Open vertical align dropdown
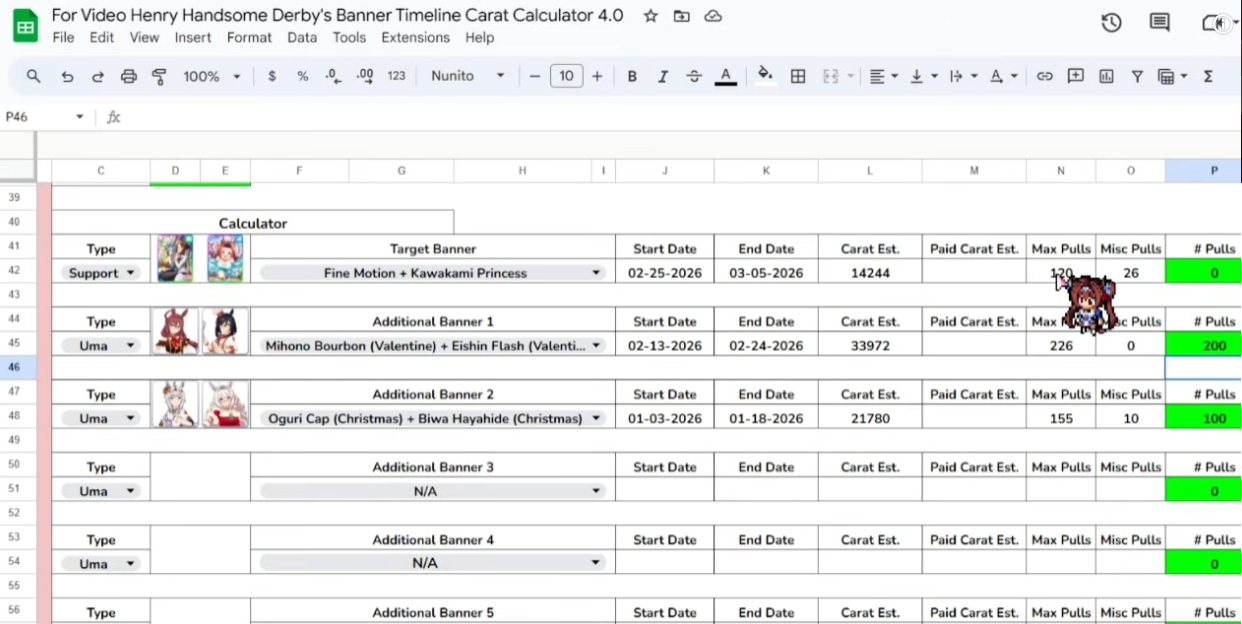 [x=922, y=76]
